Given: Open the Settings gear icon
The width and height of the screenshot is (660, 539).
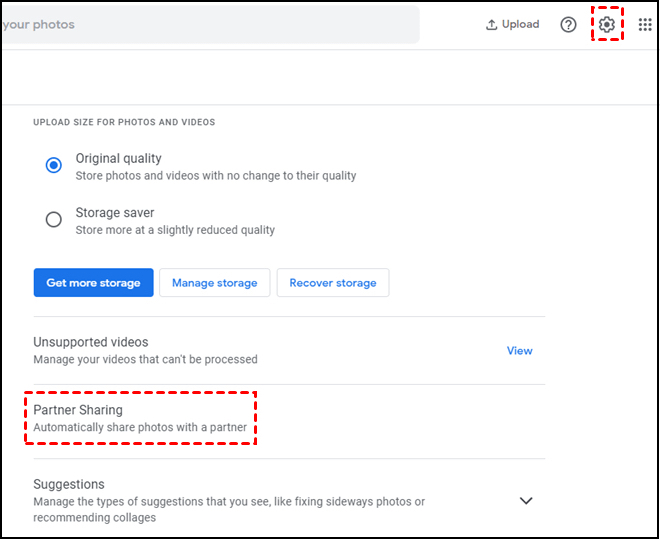Looking at the screenshot, I should pyautogui.click(x=607, y=24).
